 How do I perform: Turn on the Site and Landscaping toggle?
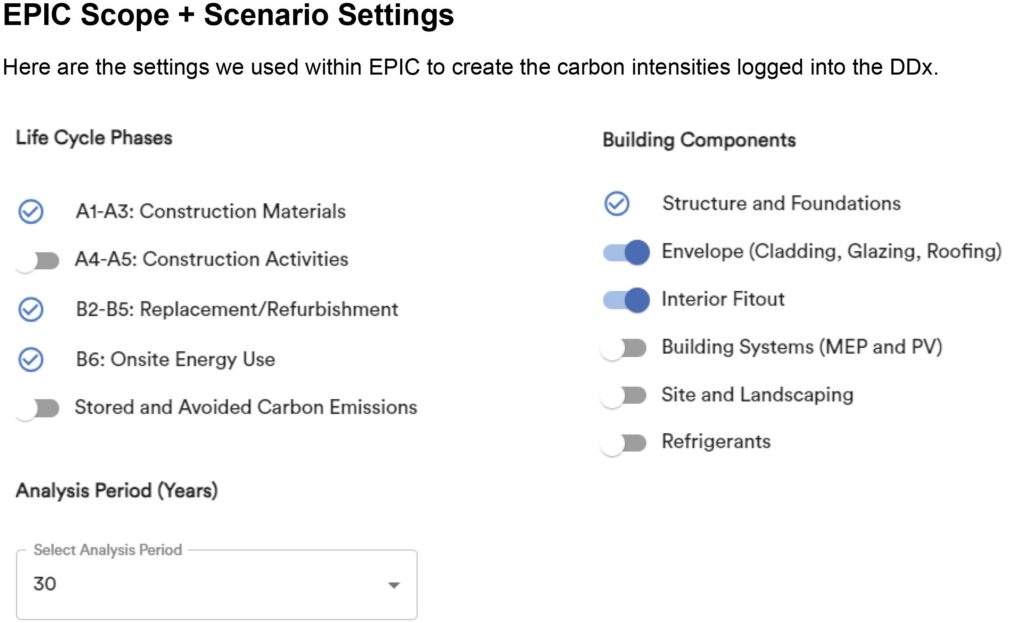point(625,395)
